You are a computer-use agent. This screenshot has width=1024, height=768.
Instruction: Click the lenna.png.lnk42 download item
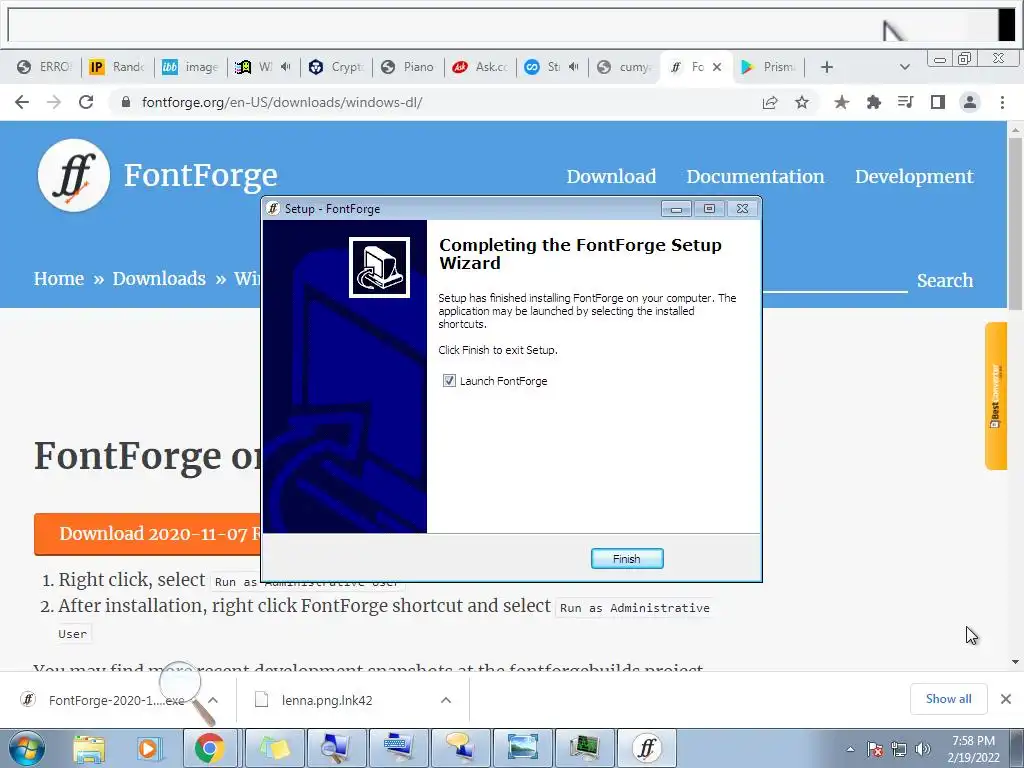coord(327,700)
